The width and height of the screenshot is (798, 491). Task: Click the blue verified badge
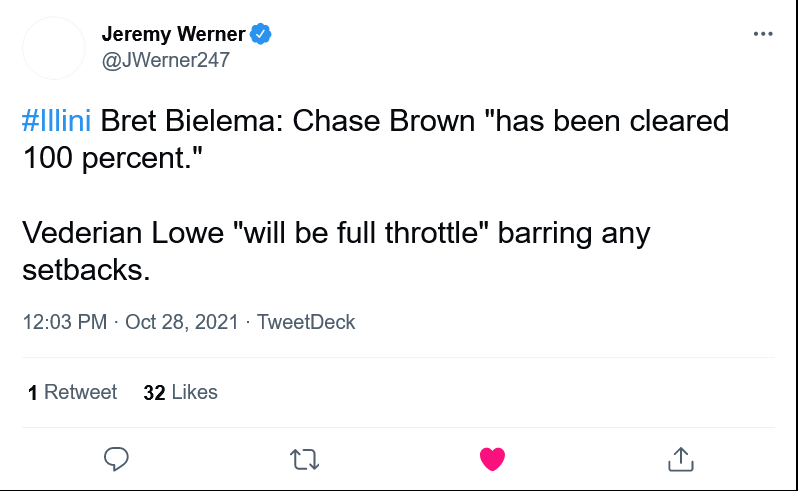[261, 34]
